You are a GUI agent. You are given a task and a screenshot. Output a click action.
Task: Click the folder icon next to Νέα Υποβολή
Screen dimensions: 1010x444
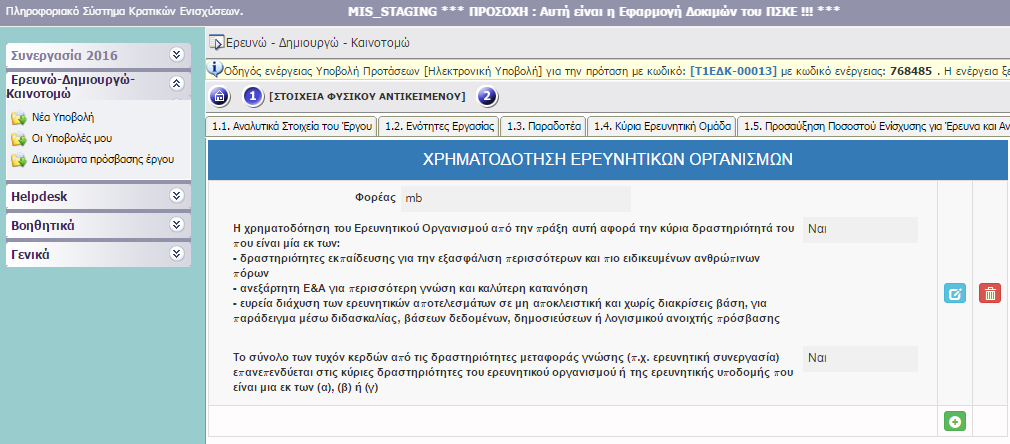pyautogui.click(x=18, y=118)
